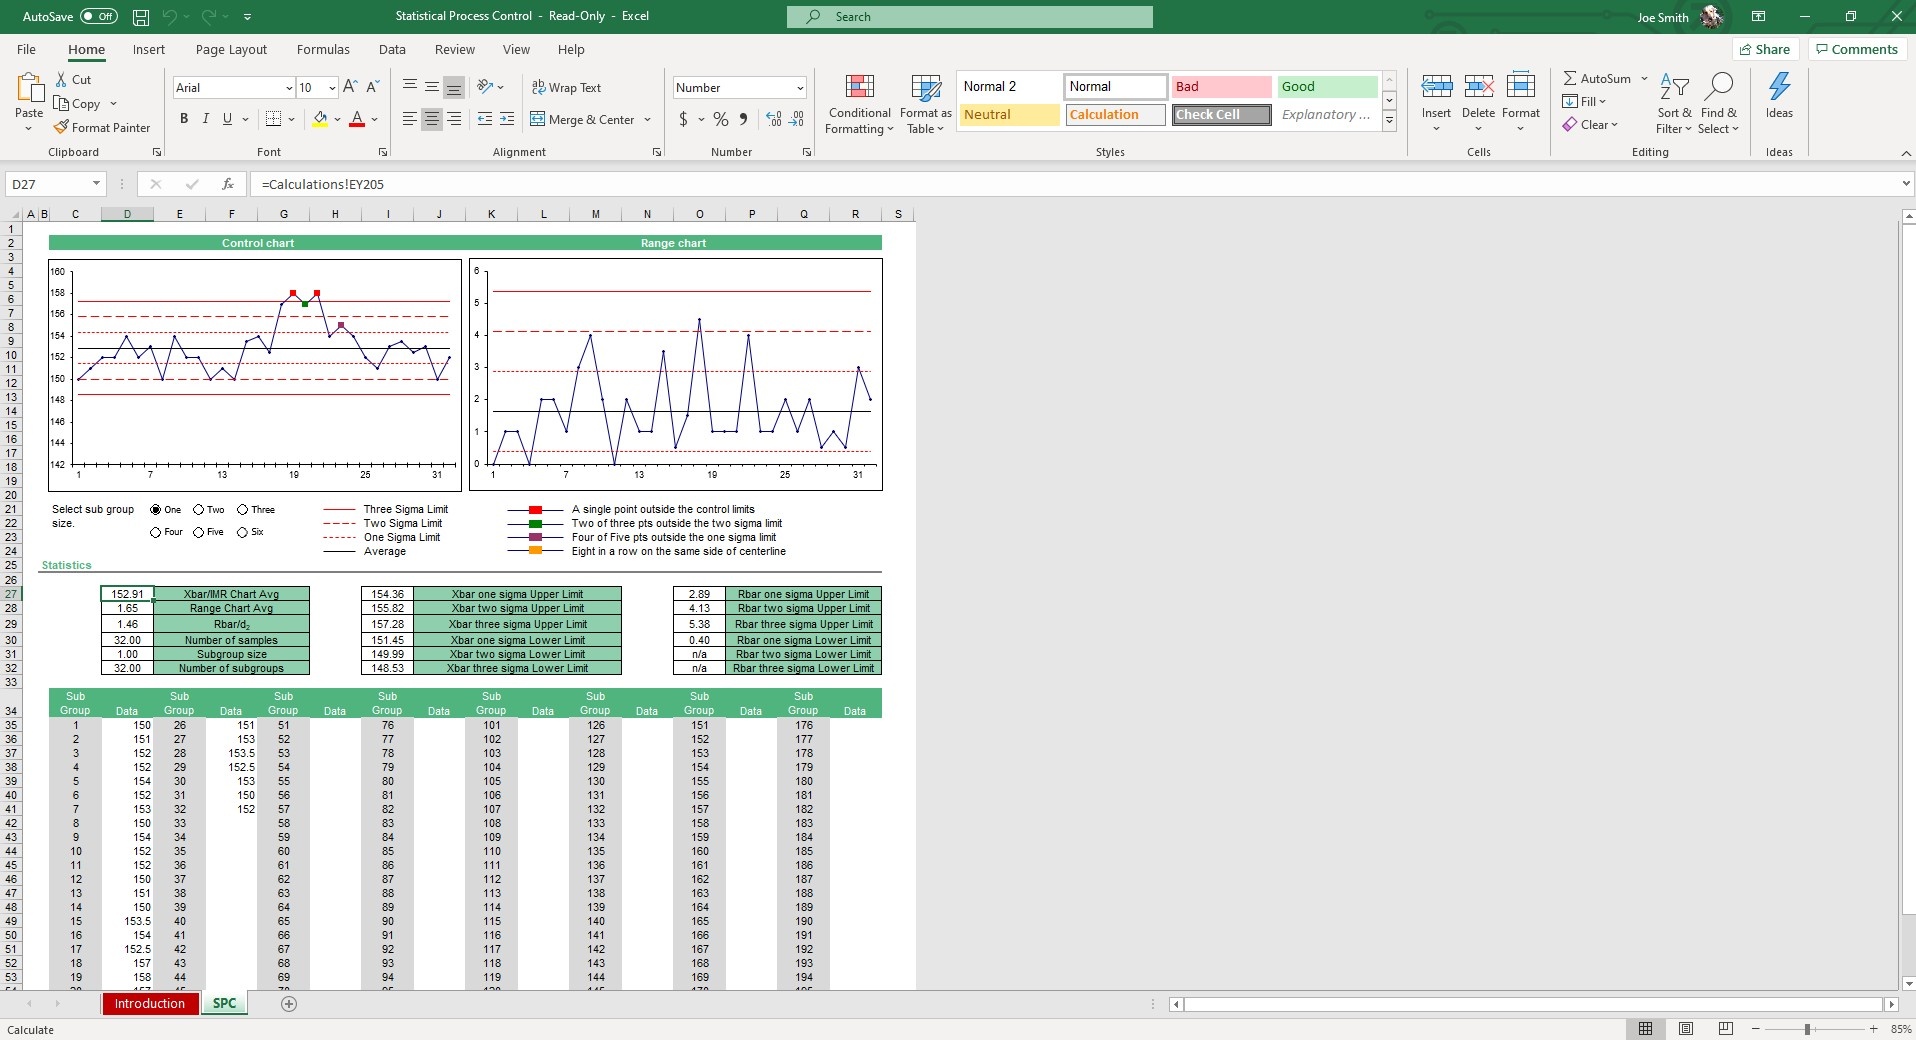Open Sort & Filter options
The image size is (1916, 1040).
pyautogui.click(x=1674, y=103)
